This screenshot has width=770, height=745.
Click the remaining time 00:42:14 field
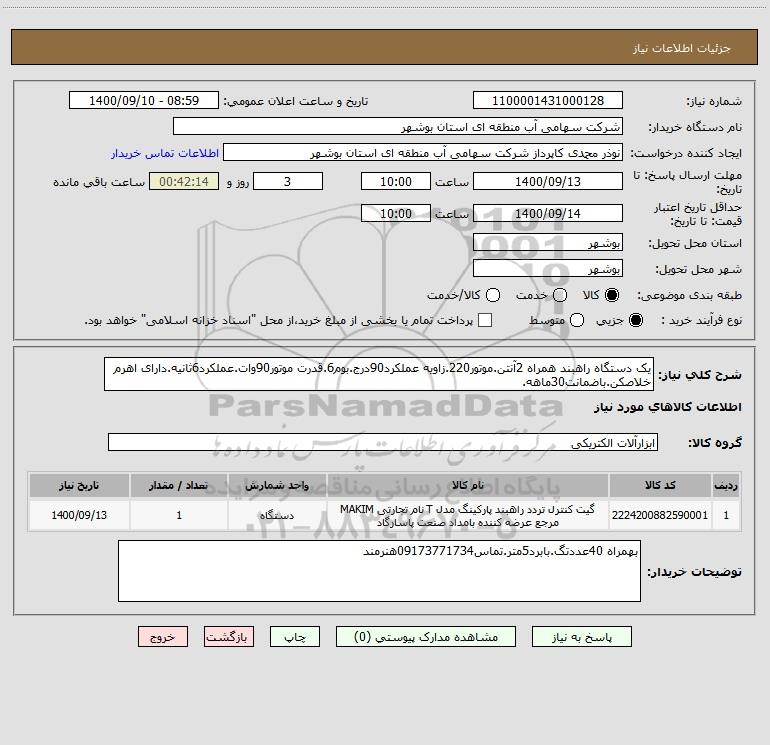coord(184,181)
